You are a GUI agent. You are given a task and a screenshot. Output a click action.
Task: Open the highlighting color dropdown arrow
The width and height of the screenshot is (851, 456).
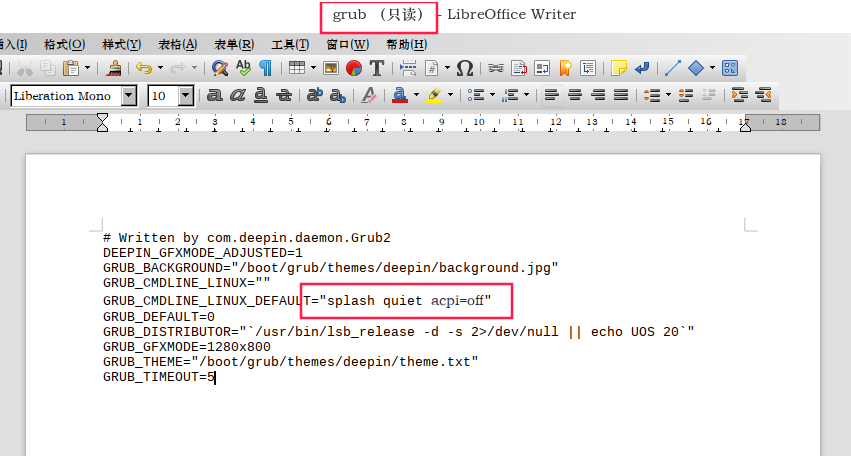coord(450,96)
